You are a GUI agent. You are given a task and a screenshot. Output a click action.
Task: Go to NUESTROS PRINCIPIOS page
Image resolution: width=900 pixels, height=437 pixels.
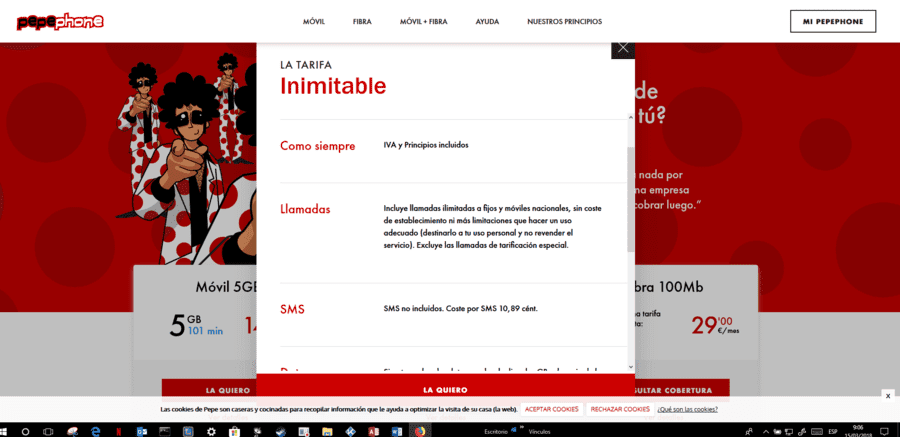[x=565, y=22]
